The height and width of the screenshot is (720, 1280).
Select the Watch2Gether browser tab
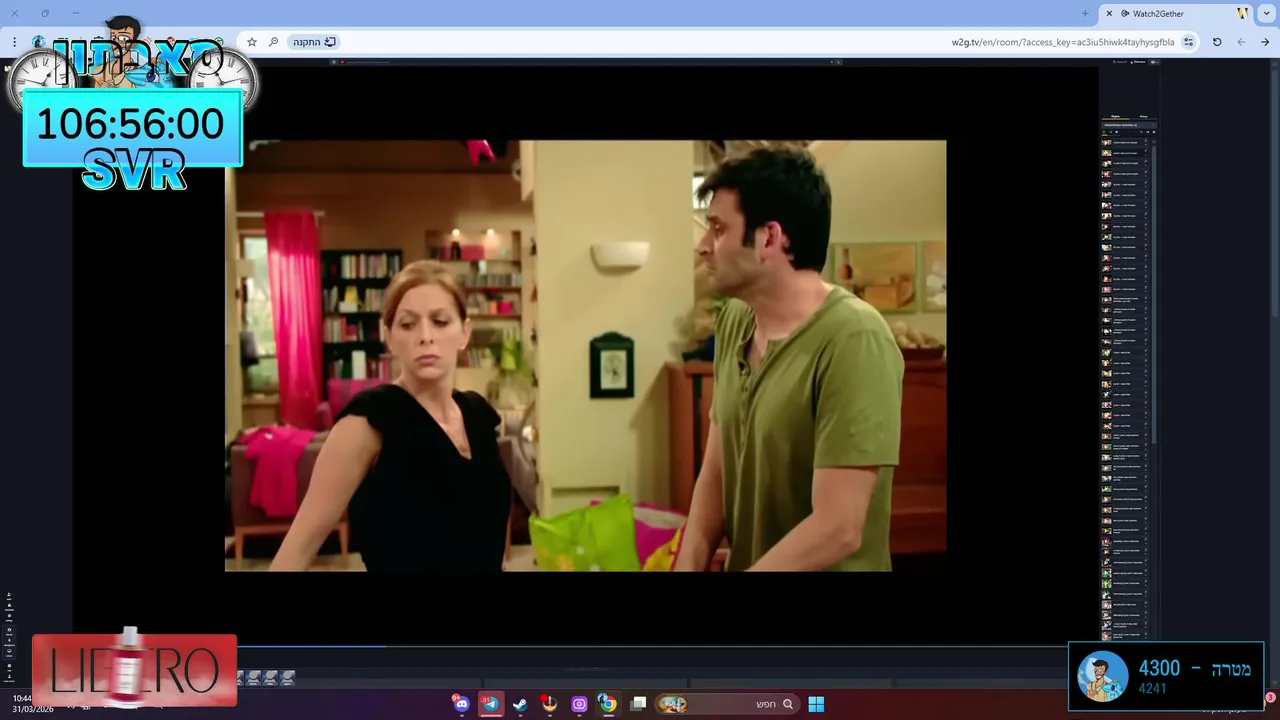point(1175,14)
